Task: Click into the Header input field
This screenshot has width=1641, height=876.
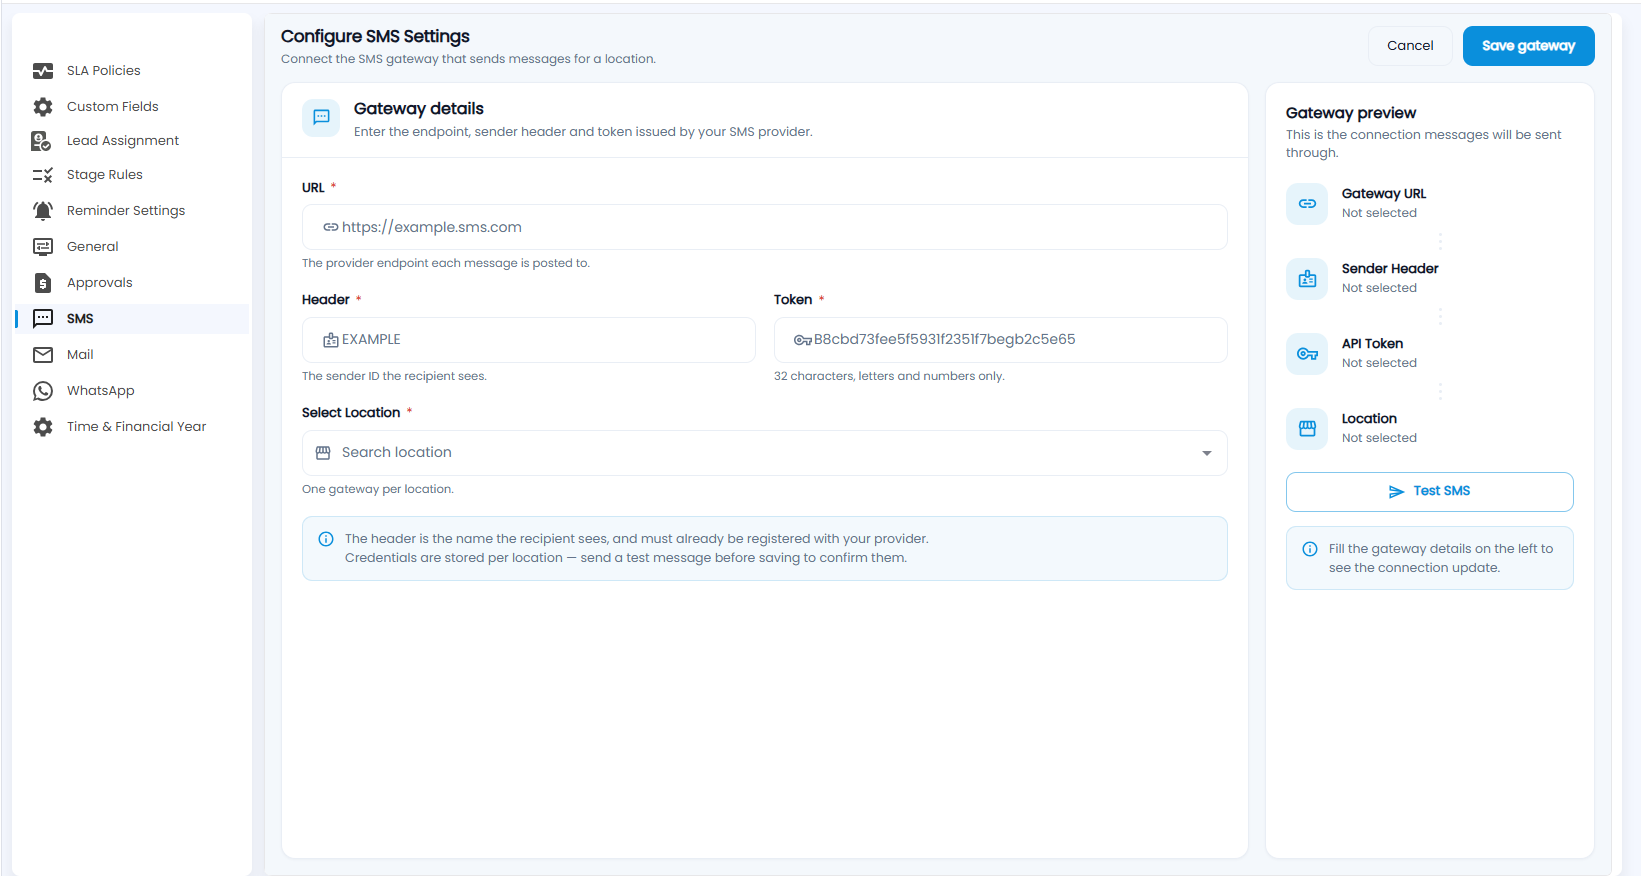Action: [x=528, y=340]
